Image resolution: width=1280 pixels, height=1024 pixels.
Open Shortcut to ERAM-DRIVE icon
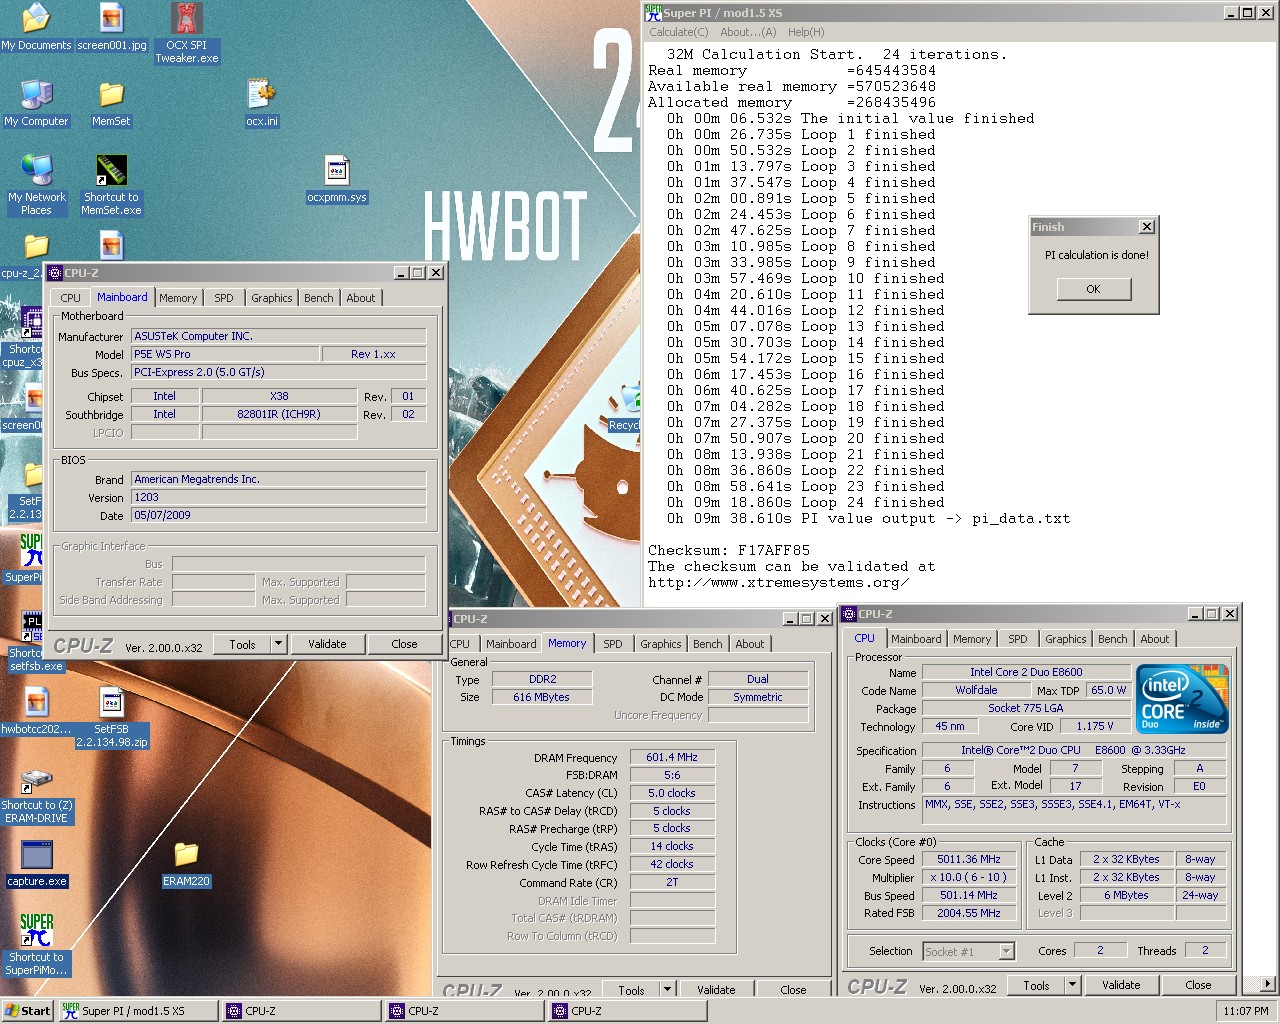[36, 796]
